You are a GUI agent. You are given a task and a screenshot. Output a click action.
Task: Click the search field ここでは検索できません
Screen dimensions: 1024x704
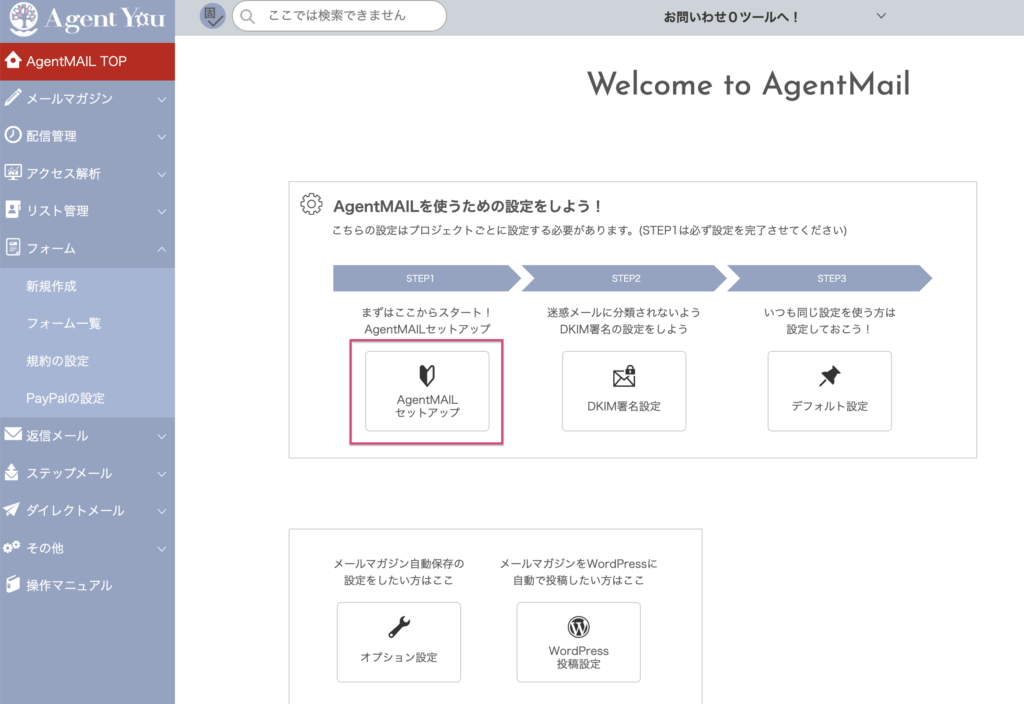pyautogui.click(x=340, y=16)
